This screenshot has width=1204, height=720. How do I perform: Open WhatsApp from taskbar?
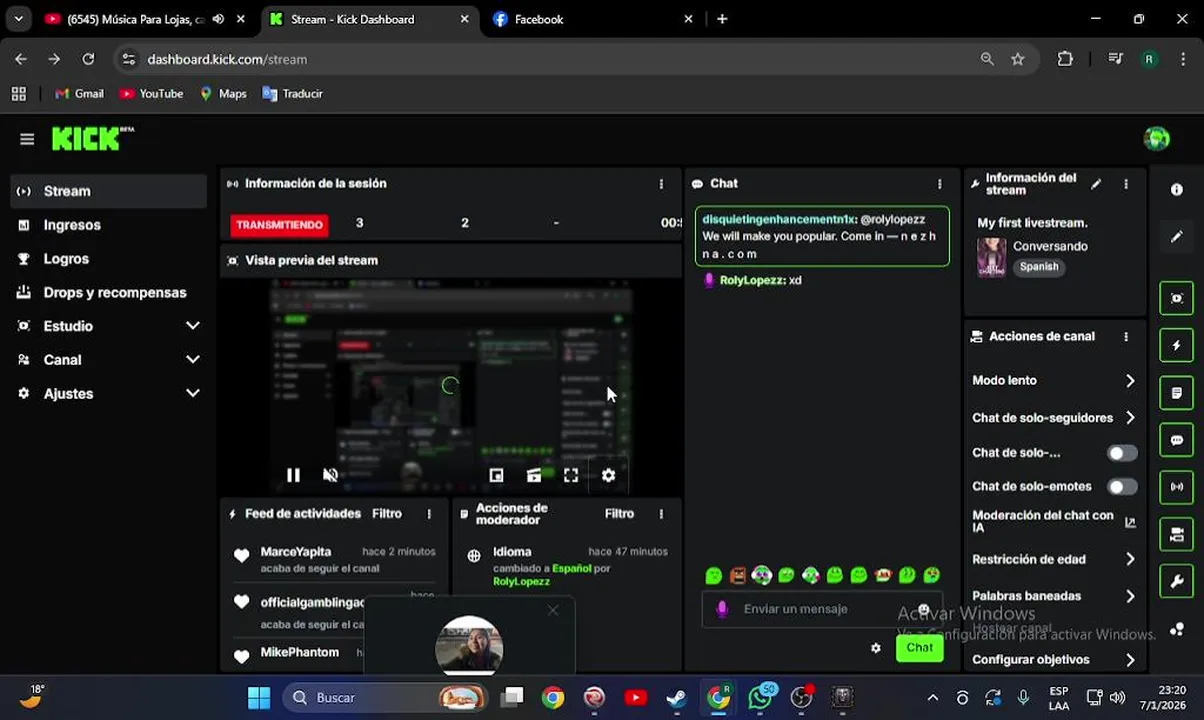pyautogui.click(x=760, y=697)
